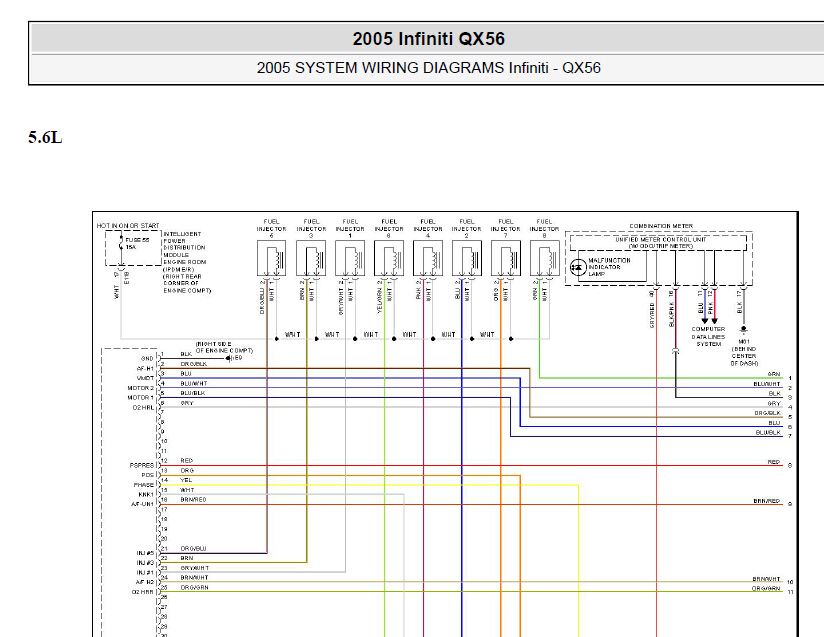This screenshot has height=637, width=824.
Task: Click the "BLK/PNK" vertical wire label
Action: pyautogui.click(x=671, y=314)
